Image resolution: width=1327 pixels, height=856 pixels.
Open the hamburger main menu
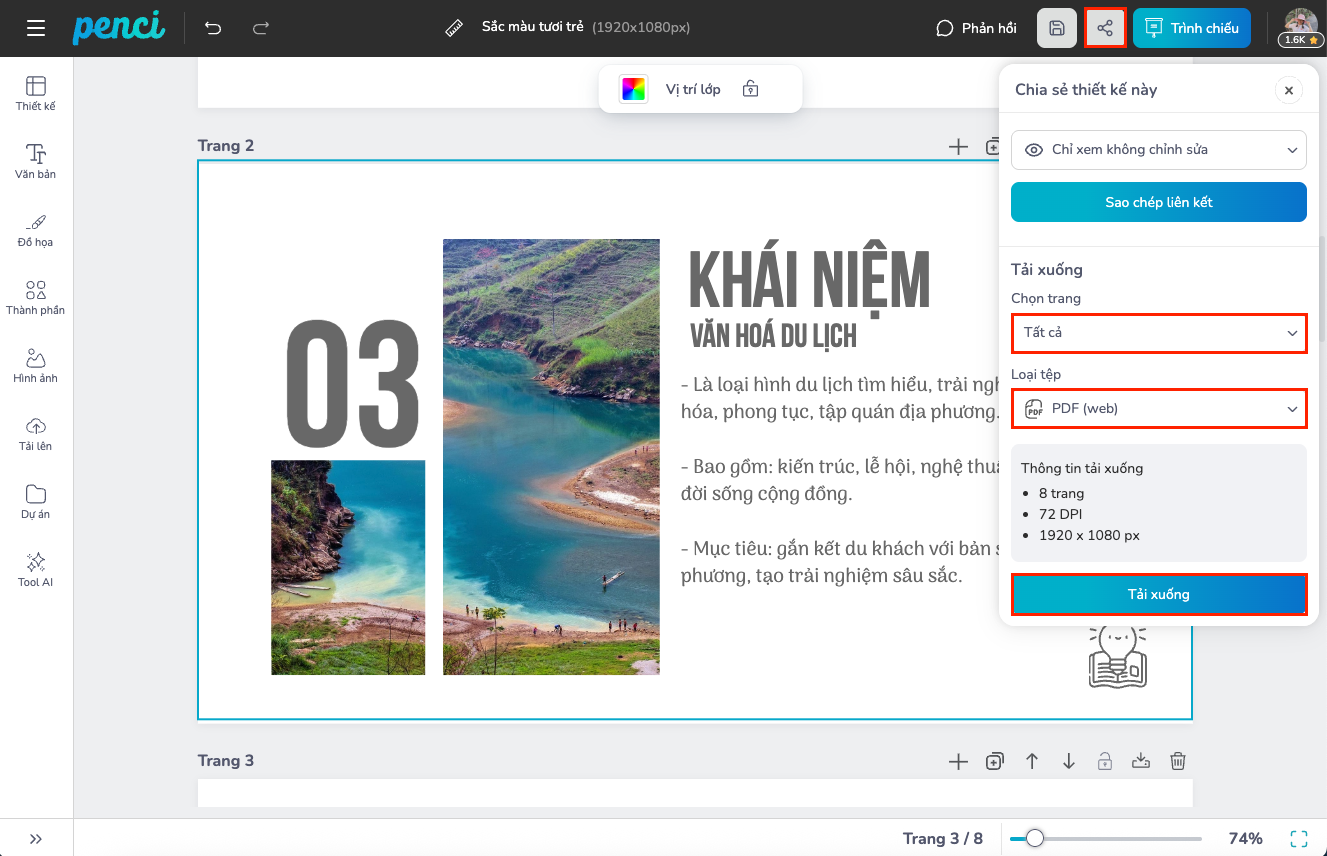[36, 28]
